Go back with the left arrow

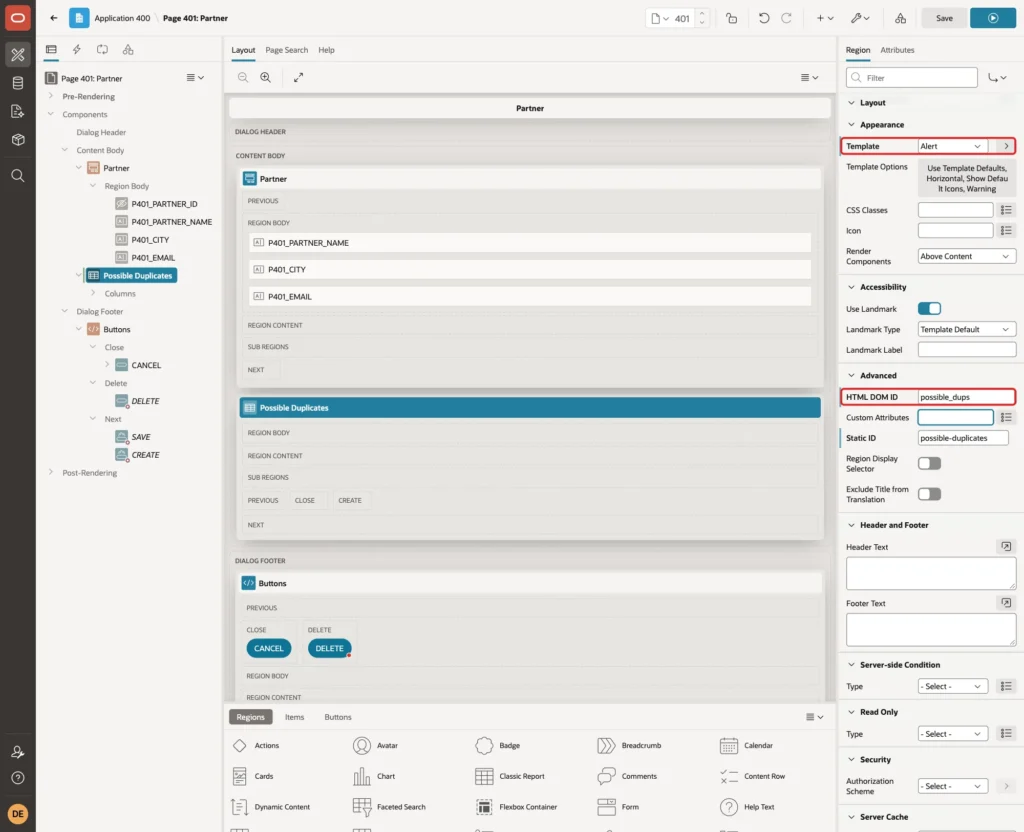(54, 18)
